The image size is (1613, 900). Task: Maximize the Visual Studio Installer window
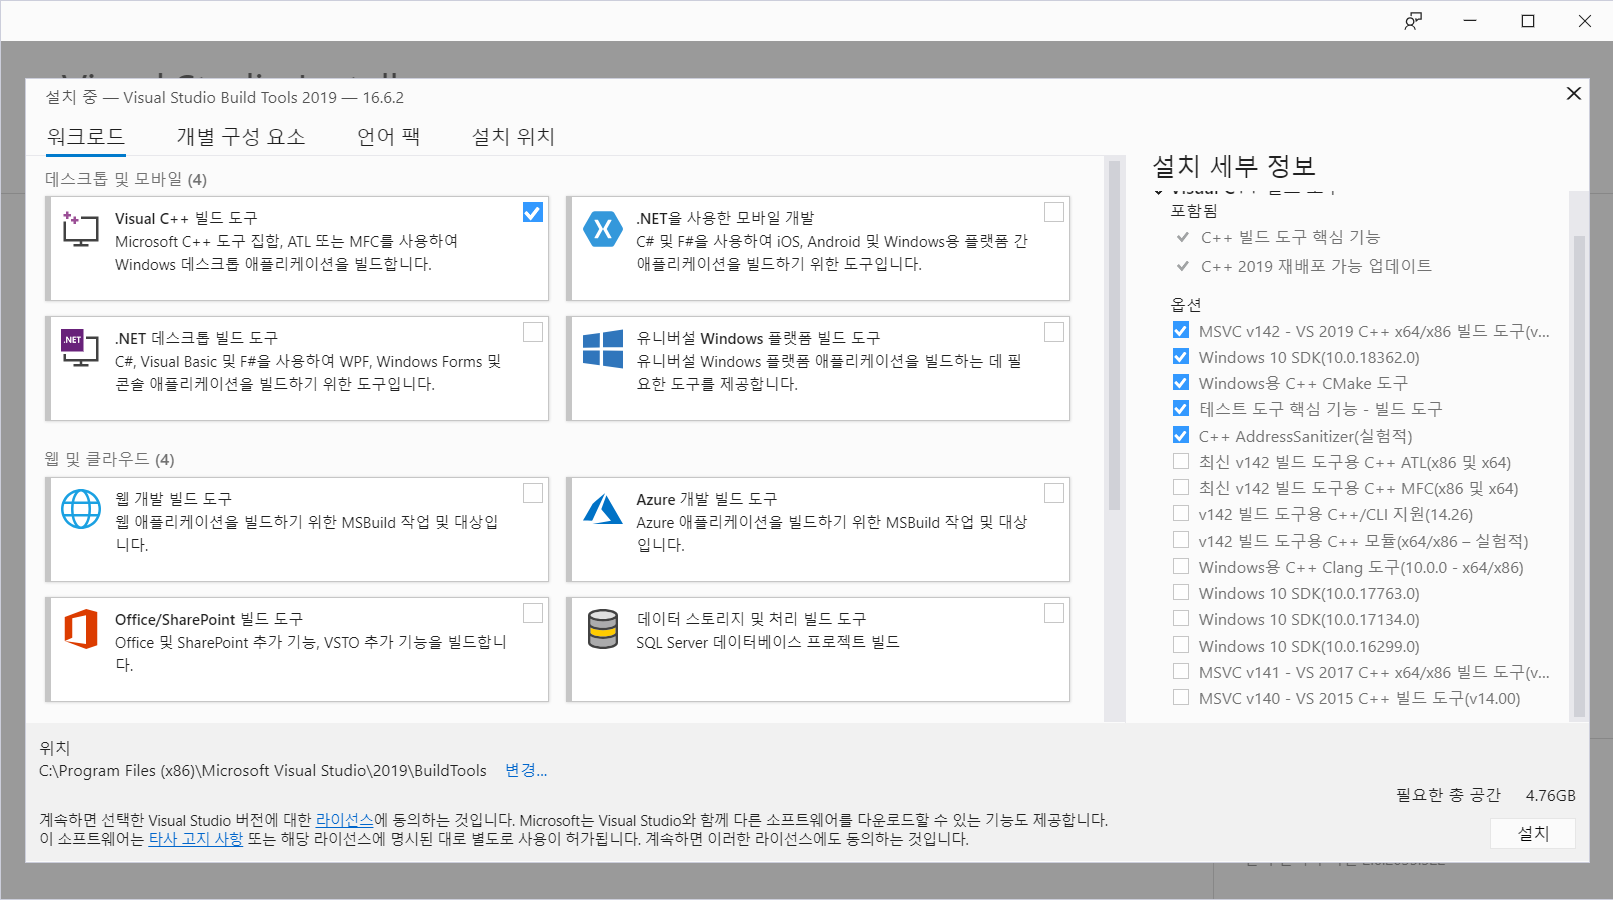[1527, 21]
